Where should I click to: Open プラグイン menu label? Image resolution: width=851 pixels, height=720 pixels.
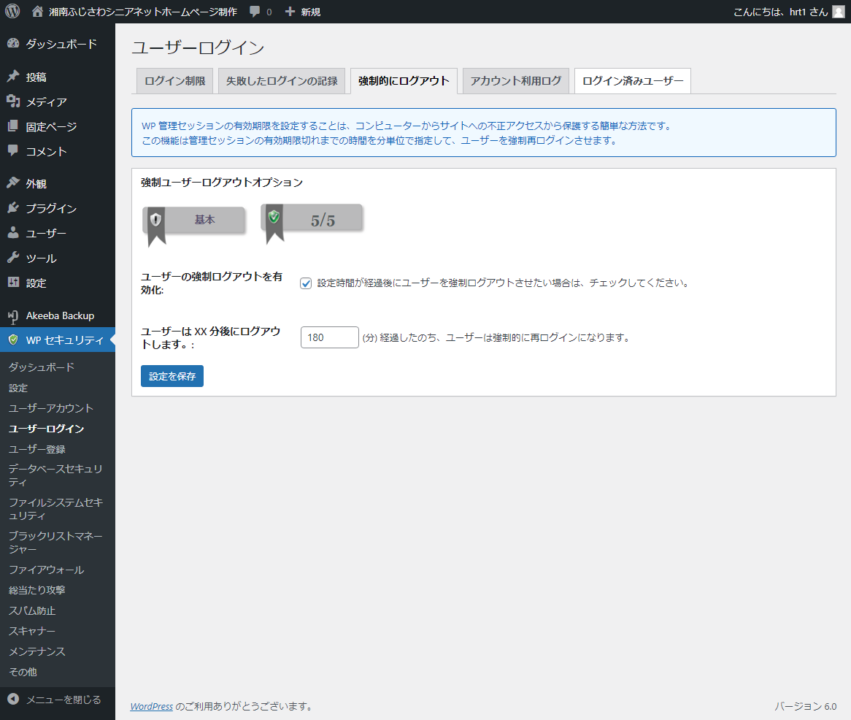tap(51, 208)
